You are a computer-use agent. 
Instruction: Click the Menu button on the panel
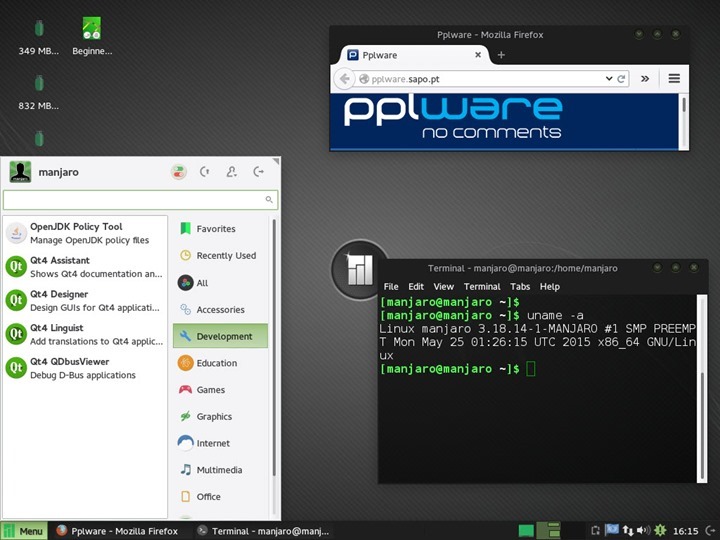24,531
